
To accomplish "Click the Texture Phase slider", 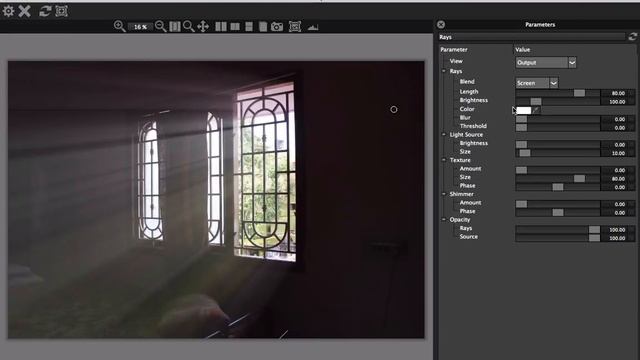I will click(558, 187).
